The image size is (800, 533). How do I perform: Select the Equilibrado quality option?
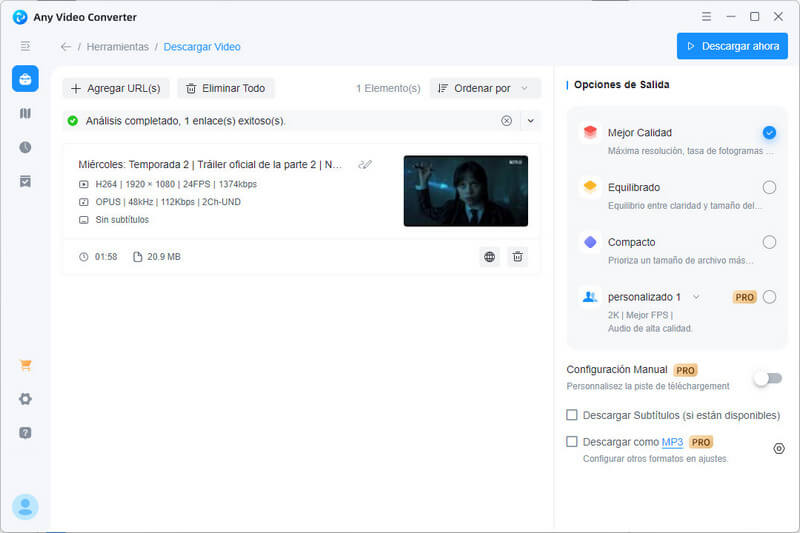(768, 187)
